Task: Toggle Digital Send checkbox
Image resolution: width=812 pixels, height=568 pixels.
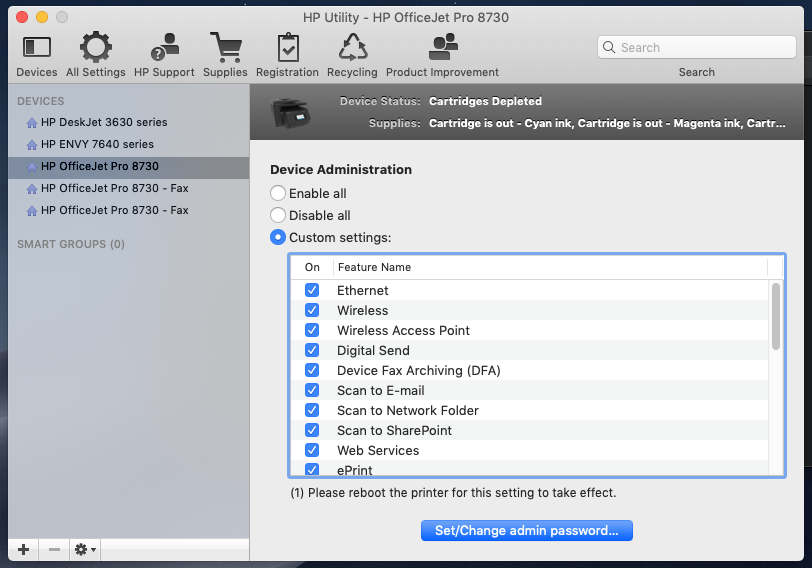Action: (312, 350)
